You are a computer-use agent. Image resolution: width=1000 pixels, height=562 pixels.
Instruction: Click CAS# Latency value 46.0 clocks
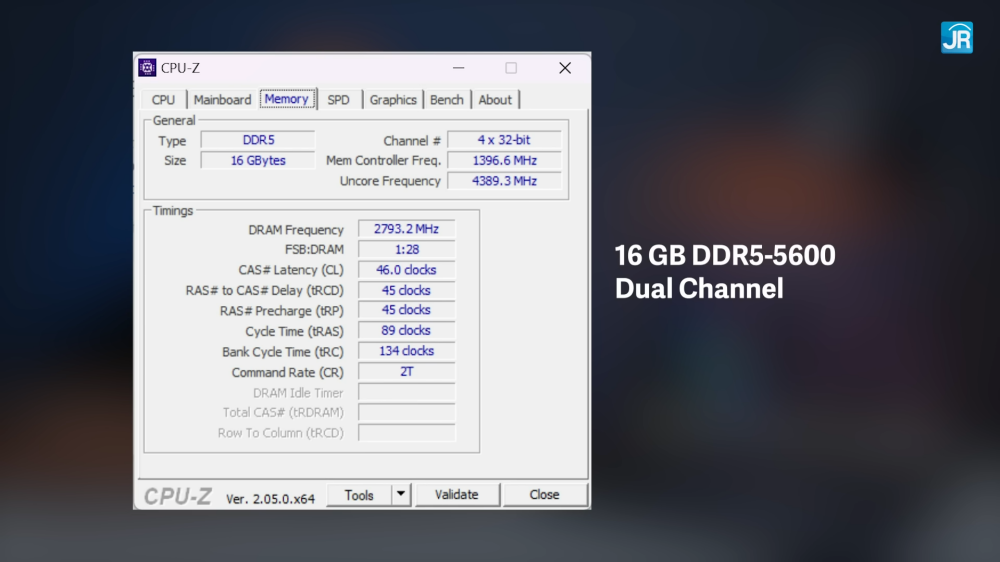point(406,270)
